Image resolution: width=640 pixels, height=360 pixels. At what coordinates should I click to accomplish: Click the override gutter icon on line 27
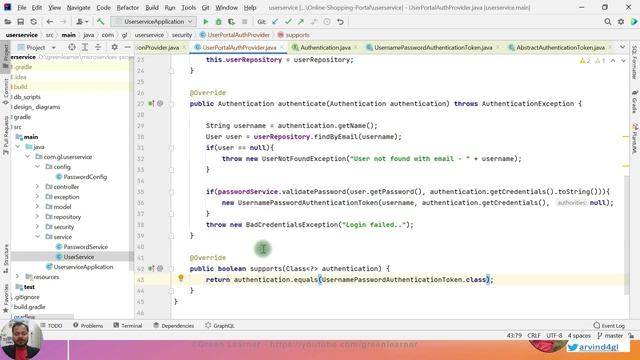click(x=151, y=104)
